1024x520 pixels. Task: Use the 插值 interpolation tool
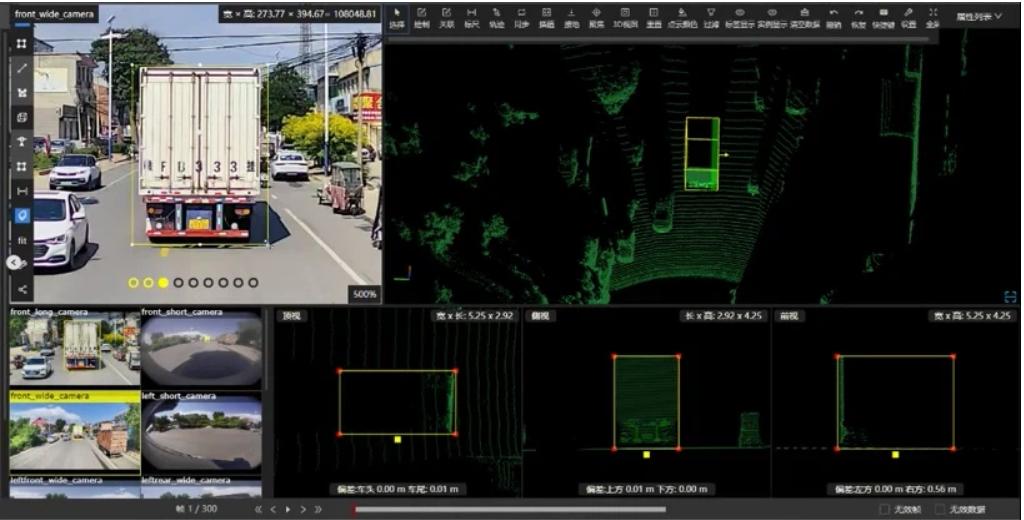point(547,18)
